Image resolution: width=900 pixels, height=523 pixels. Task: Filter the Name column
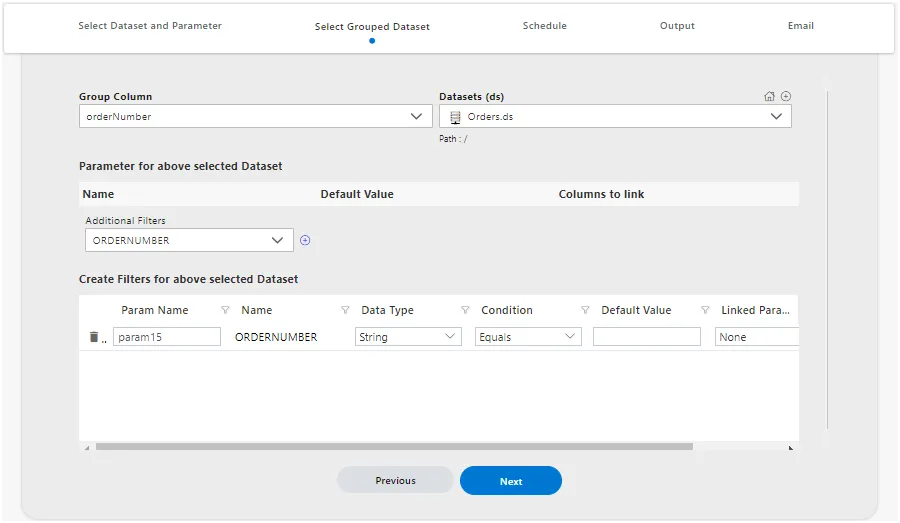(x=345, y=310)
